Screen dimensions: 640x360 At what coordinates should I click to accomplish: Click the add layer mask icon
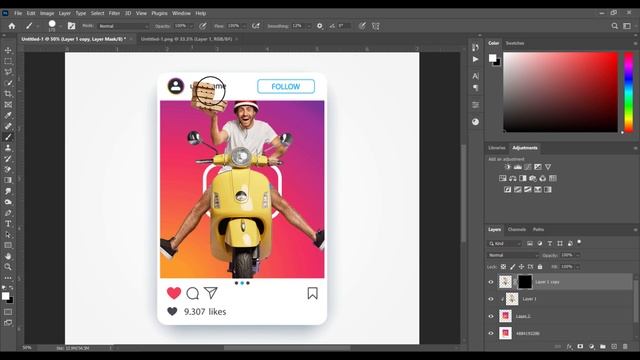tap(580, 347)
